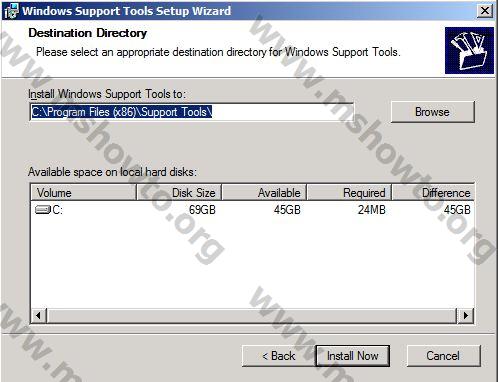Screen dimensions: 498x382
Task: Click the left arrow of horizontal scrollbar
Action: [39, 315]
